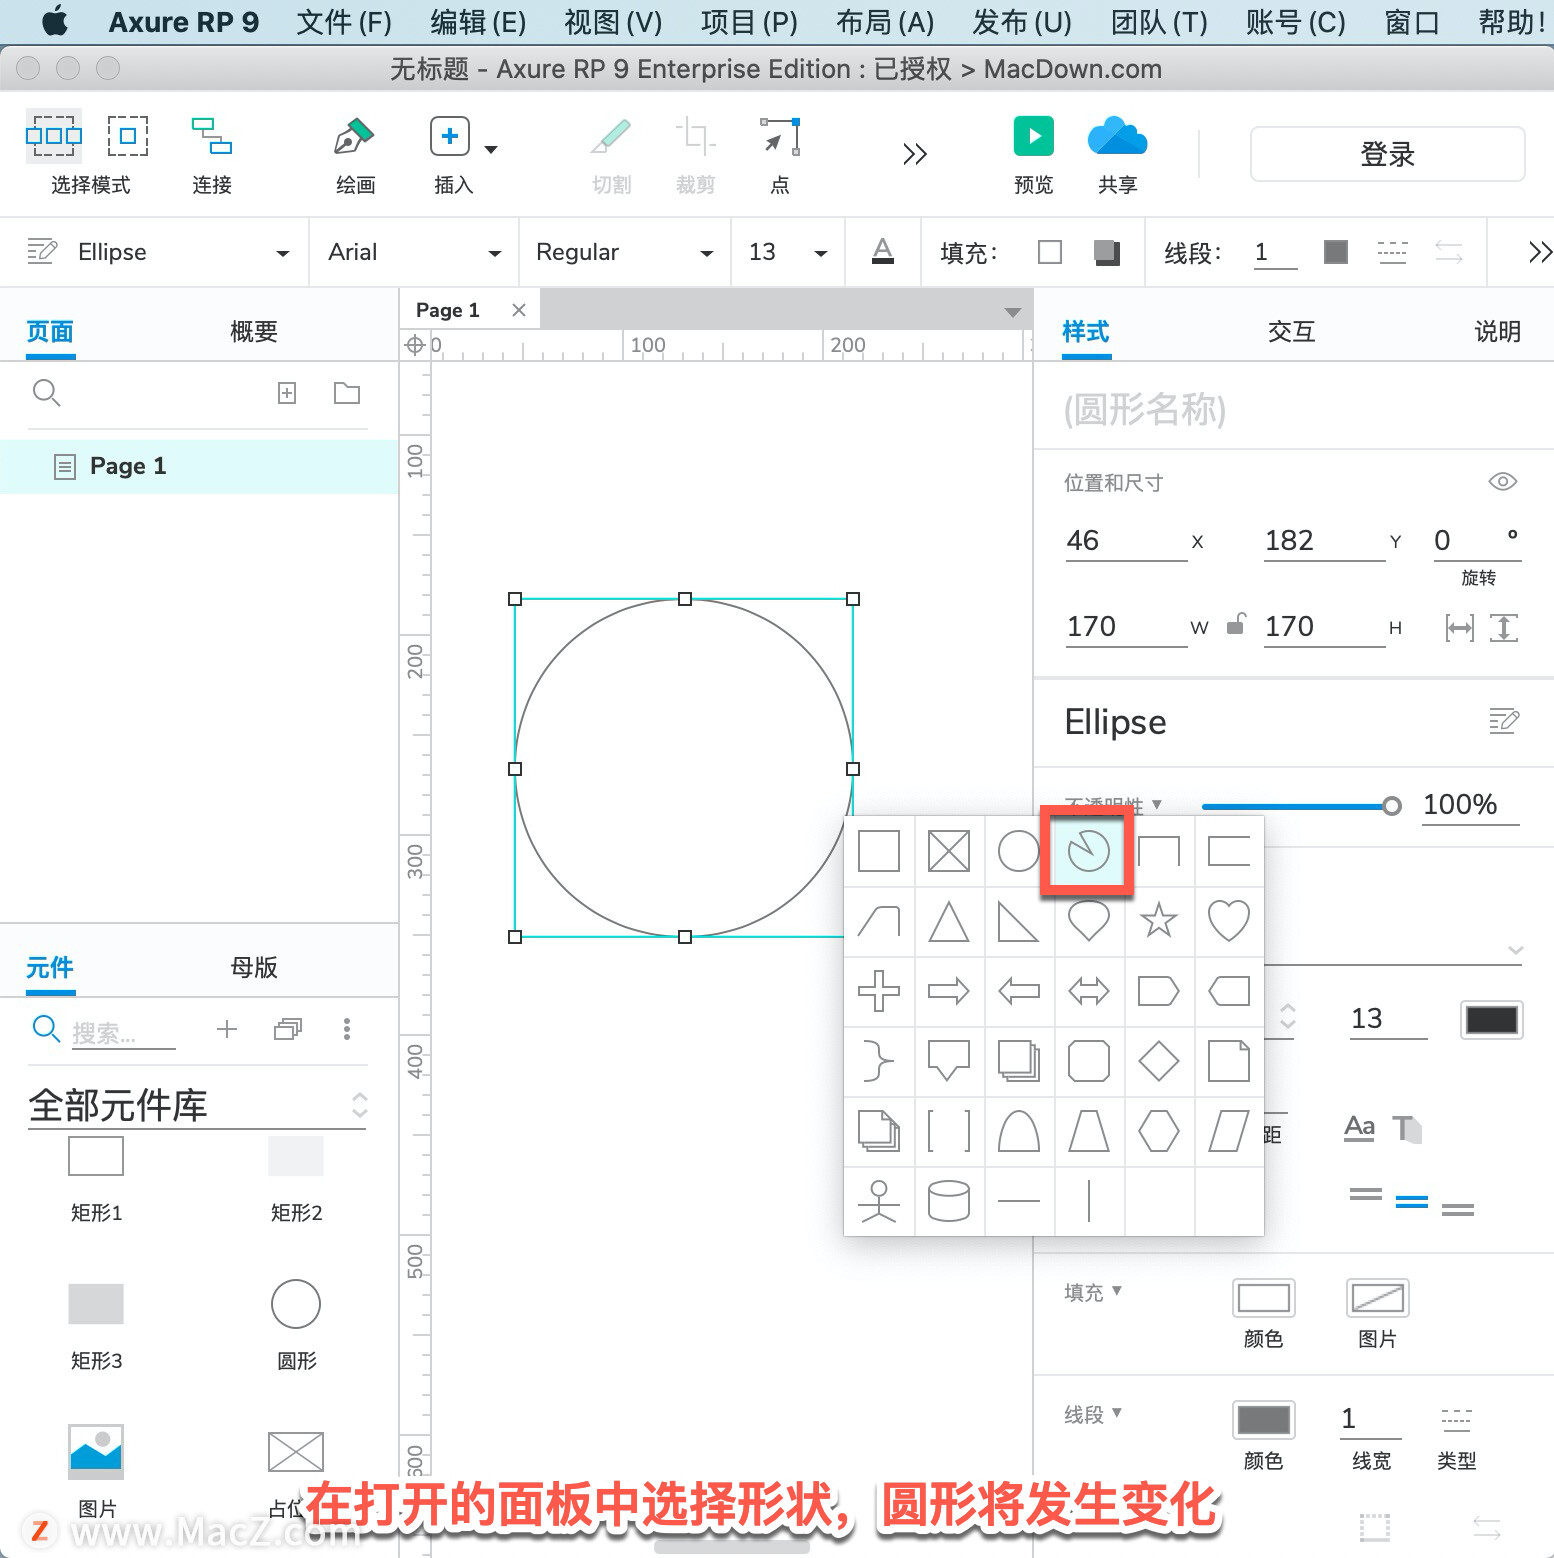This screenshot has width=1554, height=1558.
Task: Switch to the 母版 masters tab
Action: [x=253, y=967]
